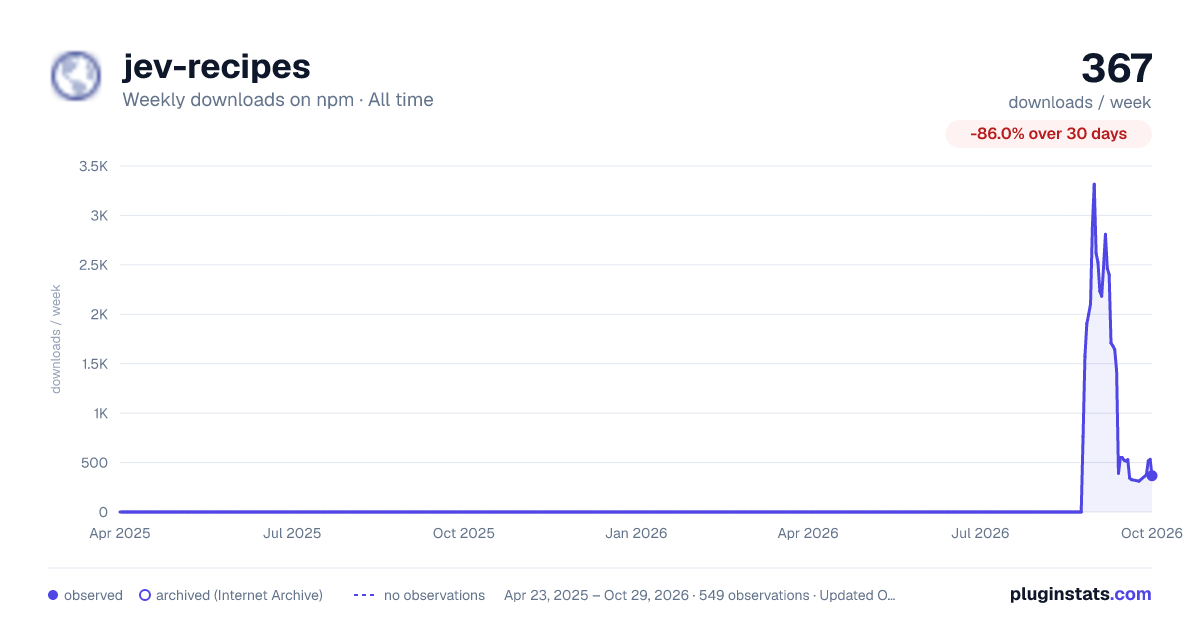Click the 3K y-axis label
Image resolution: width=1200 pixels, height=630 pixels.
(98, 215)
